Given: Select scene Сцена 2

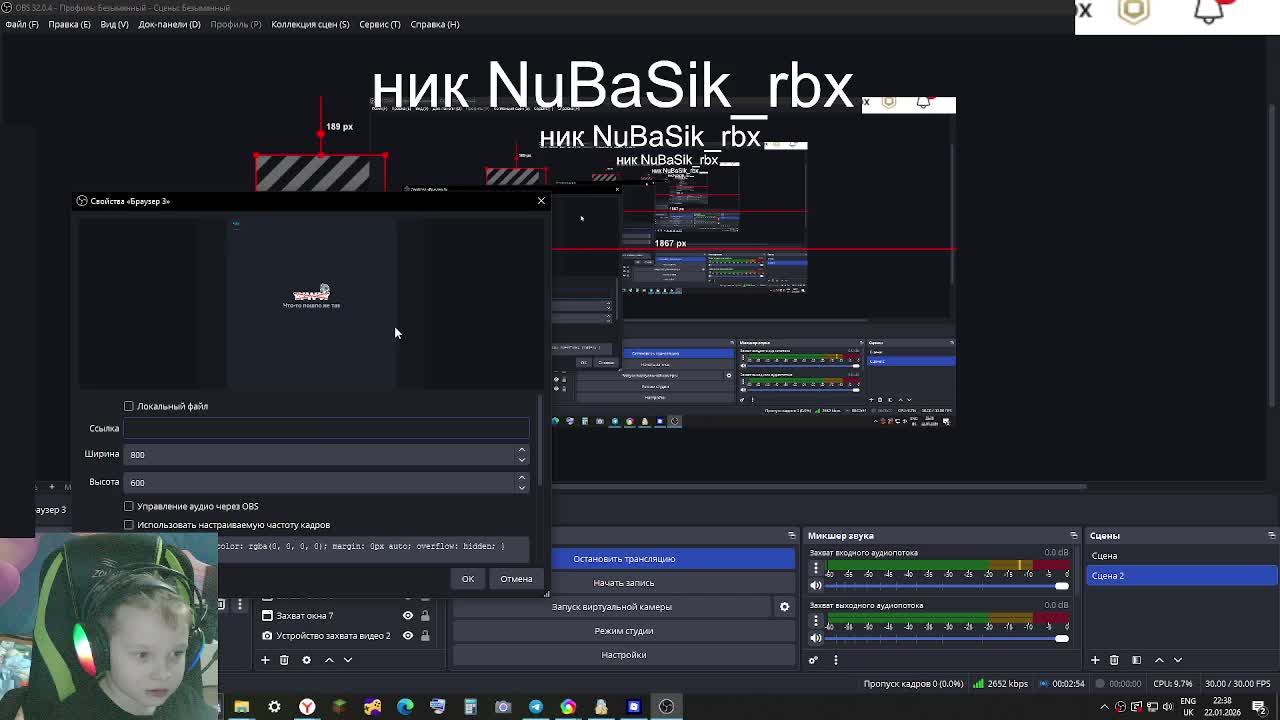Looking at the screenshot, I should 1181,576.
